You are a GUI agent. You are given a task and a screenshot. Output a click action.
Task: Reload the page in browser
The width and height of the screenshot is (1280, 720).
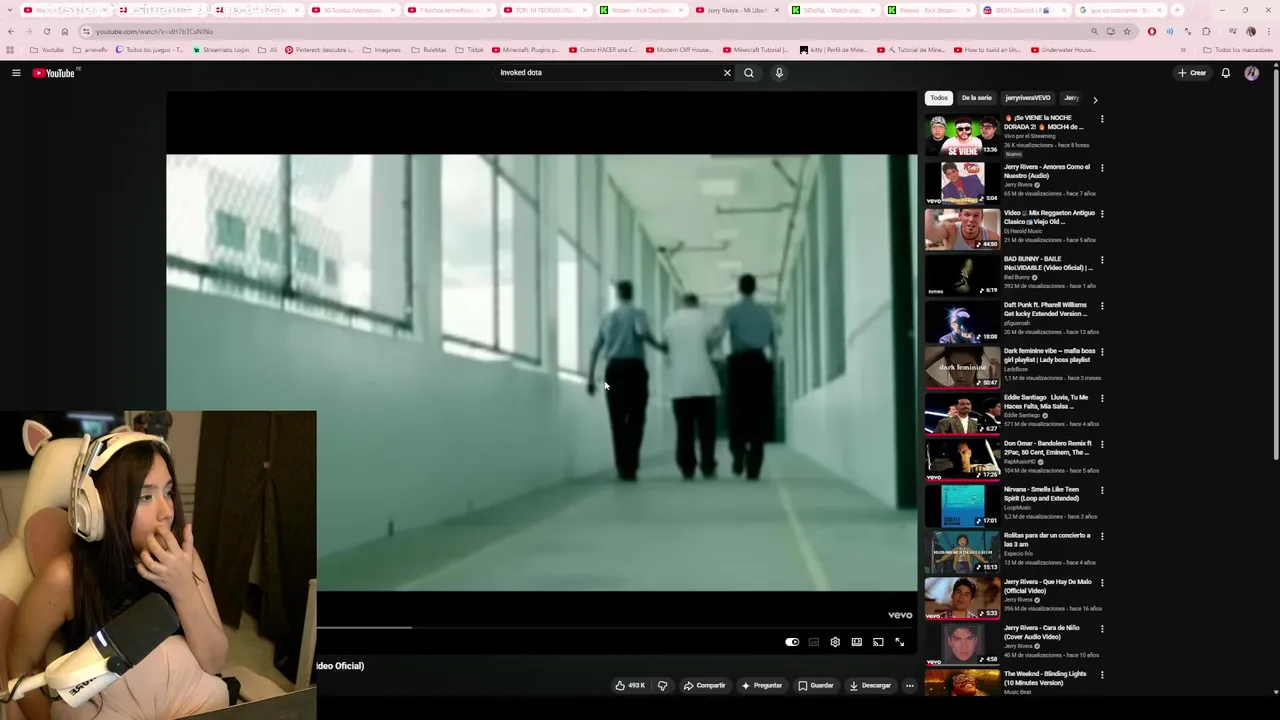coord(46,31)
